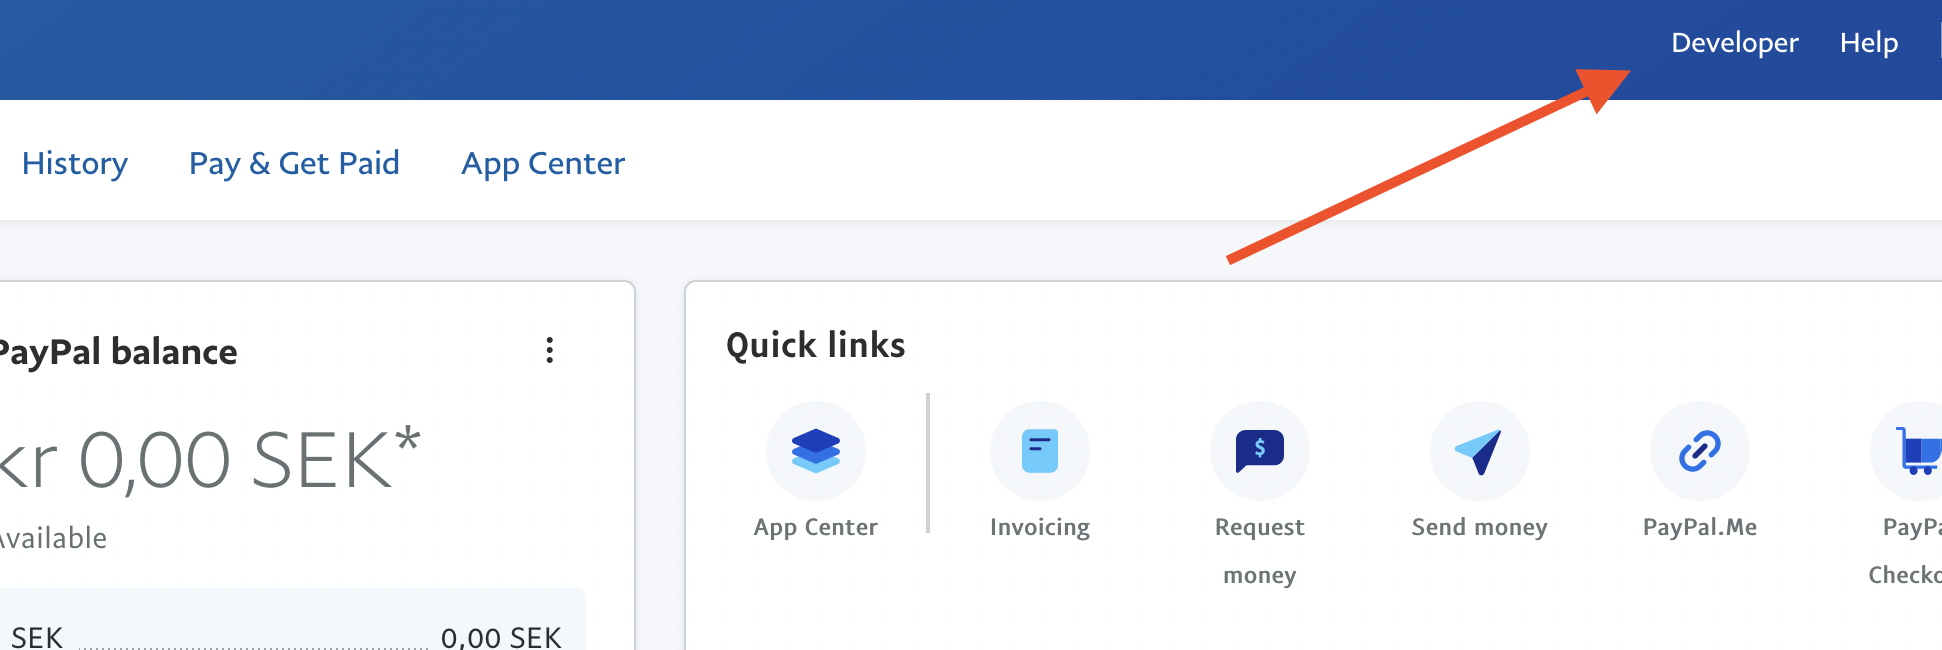Open PayPal balance three-dot options menu
The height and width of the screenshot is (650, 1942).
[x=549, y=350]
